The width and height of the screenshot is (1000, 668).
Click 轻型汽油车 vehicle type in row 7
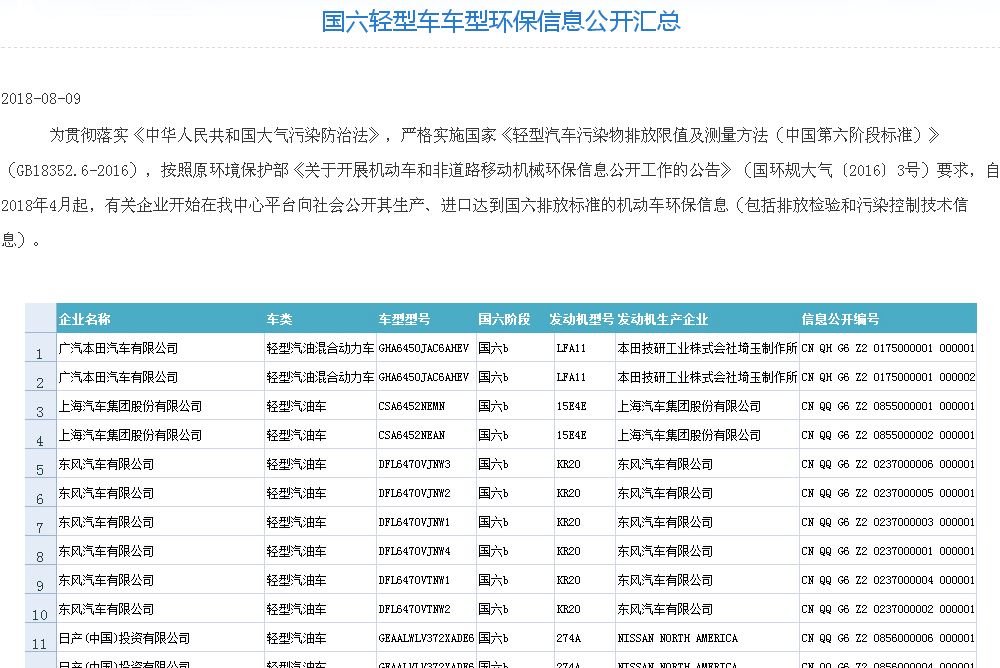(297, 523)
